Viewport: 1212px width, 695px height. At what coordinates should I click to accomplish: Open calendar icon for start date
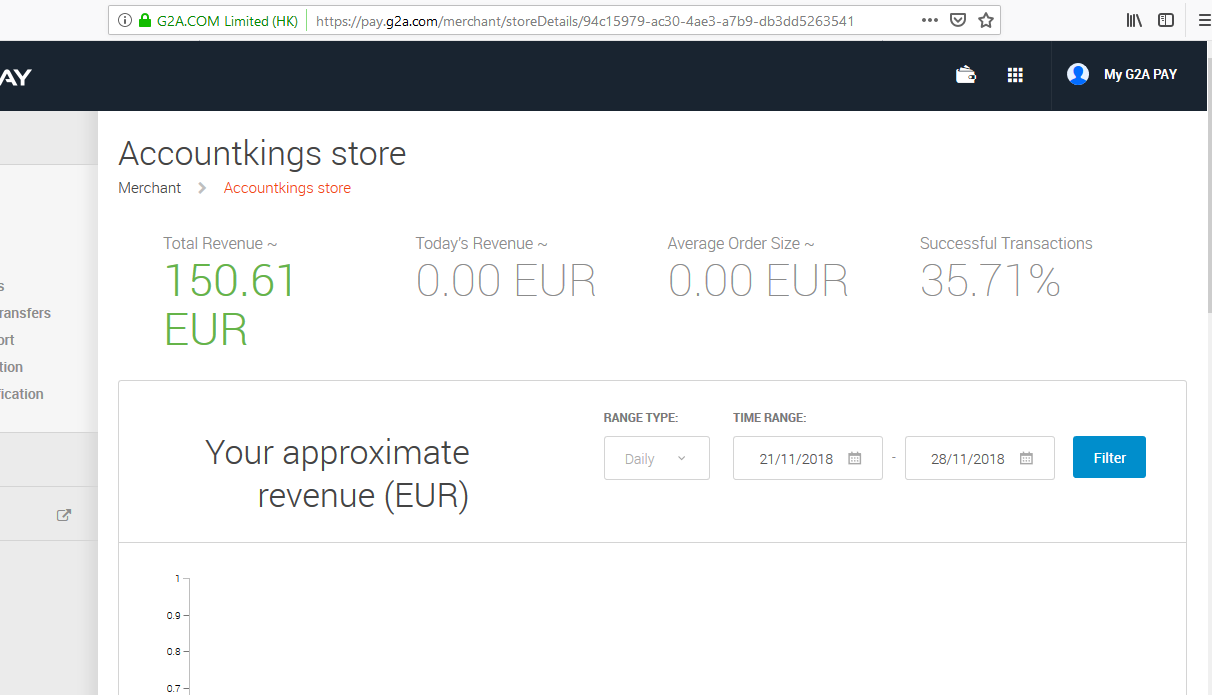click(855, 459)
